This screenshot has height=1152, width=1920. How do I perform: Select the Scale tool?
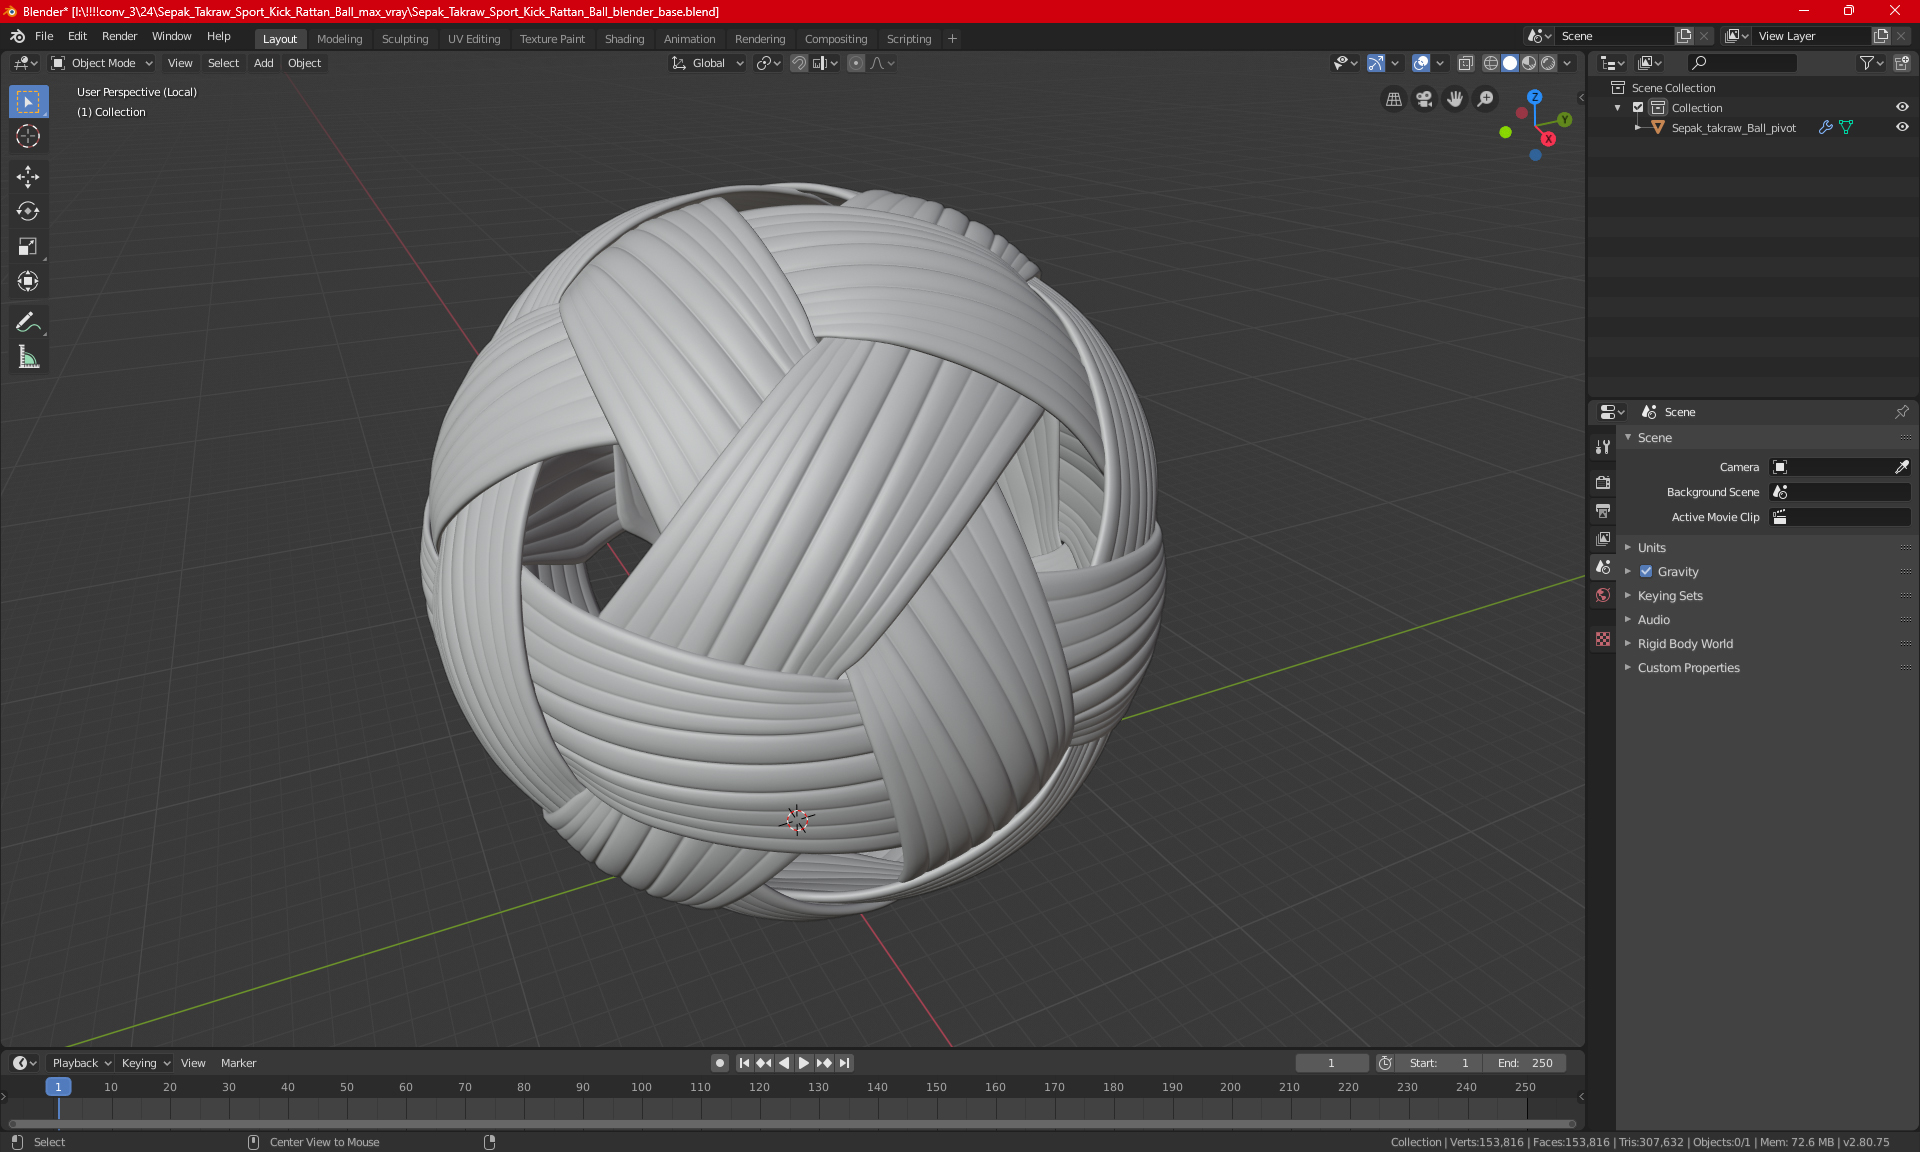click(28, 247)
